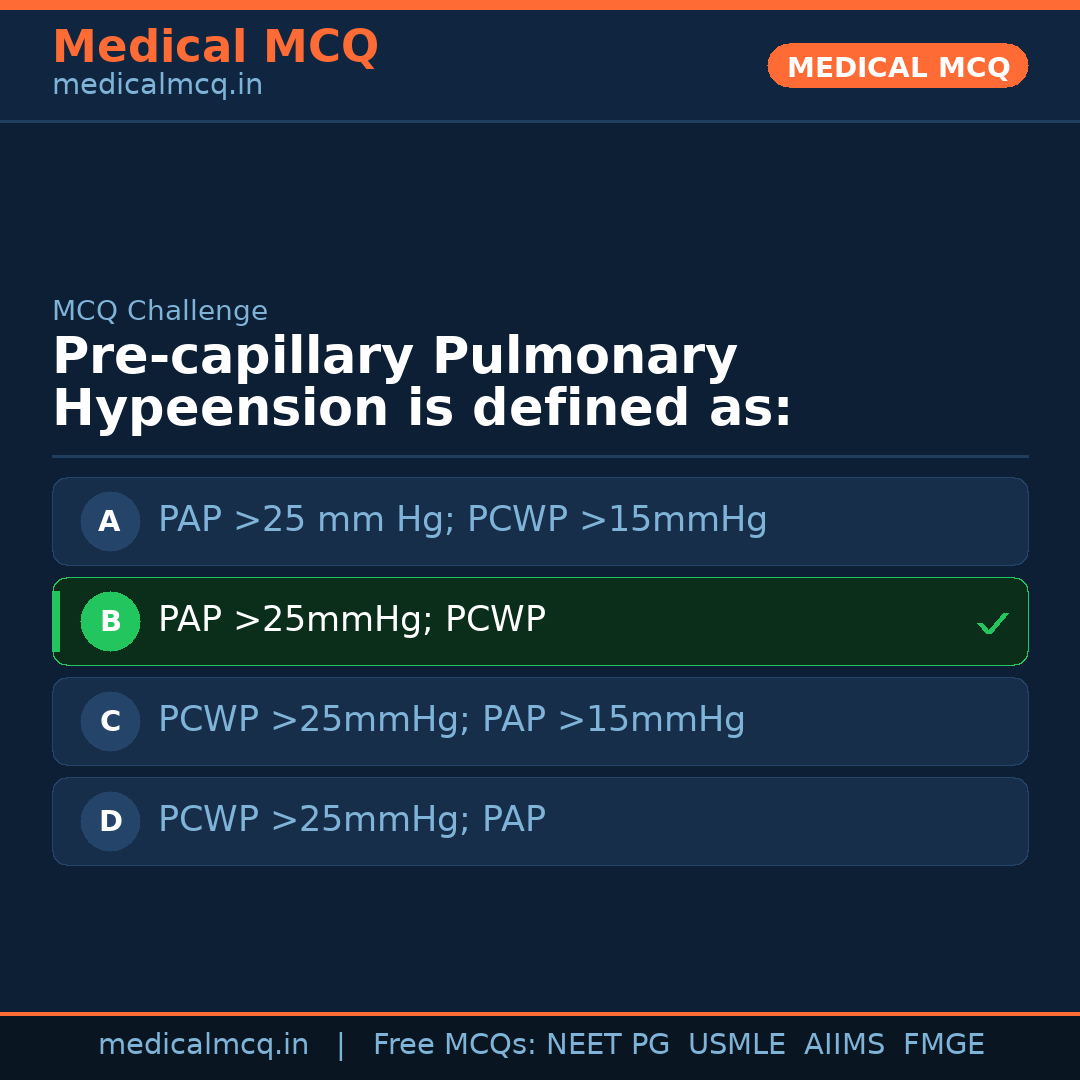Select answer text 'PAP >25 mm Hg; PCWP >15mmHg'
1080x1080 pixels.
click(x=462, y=520)
